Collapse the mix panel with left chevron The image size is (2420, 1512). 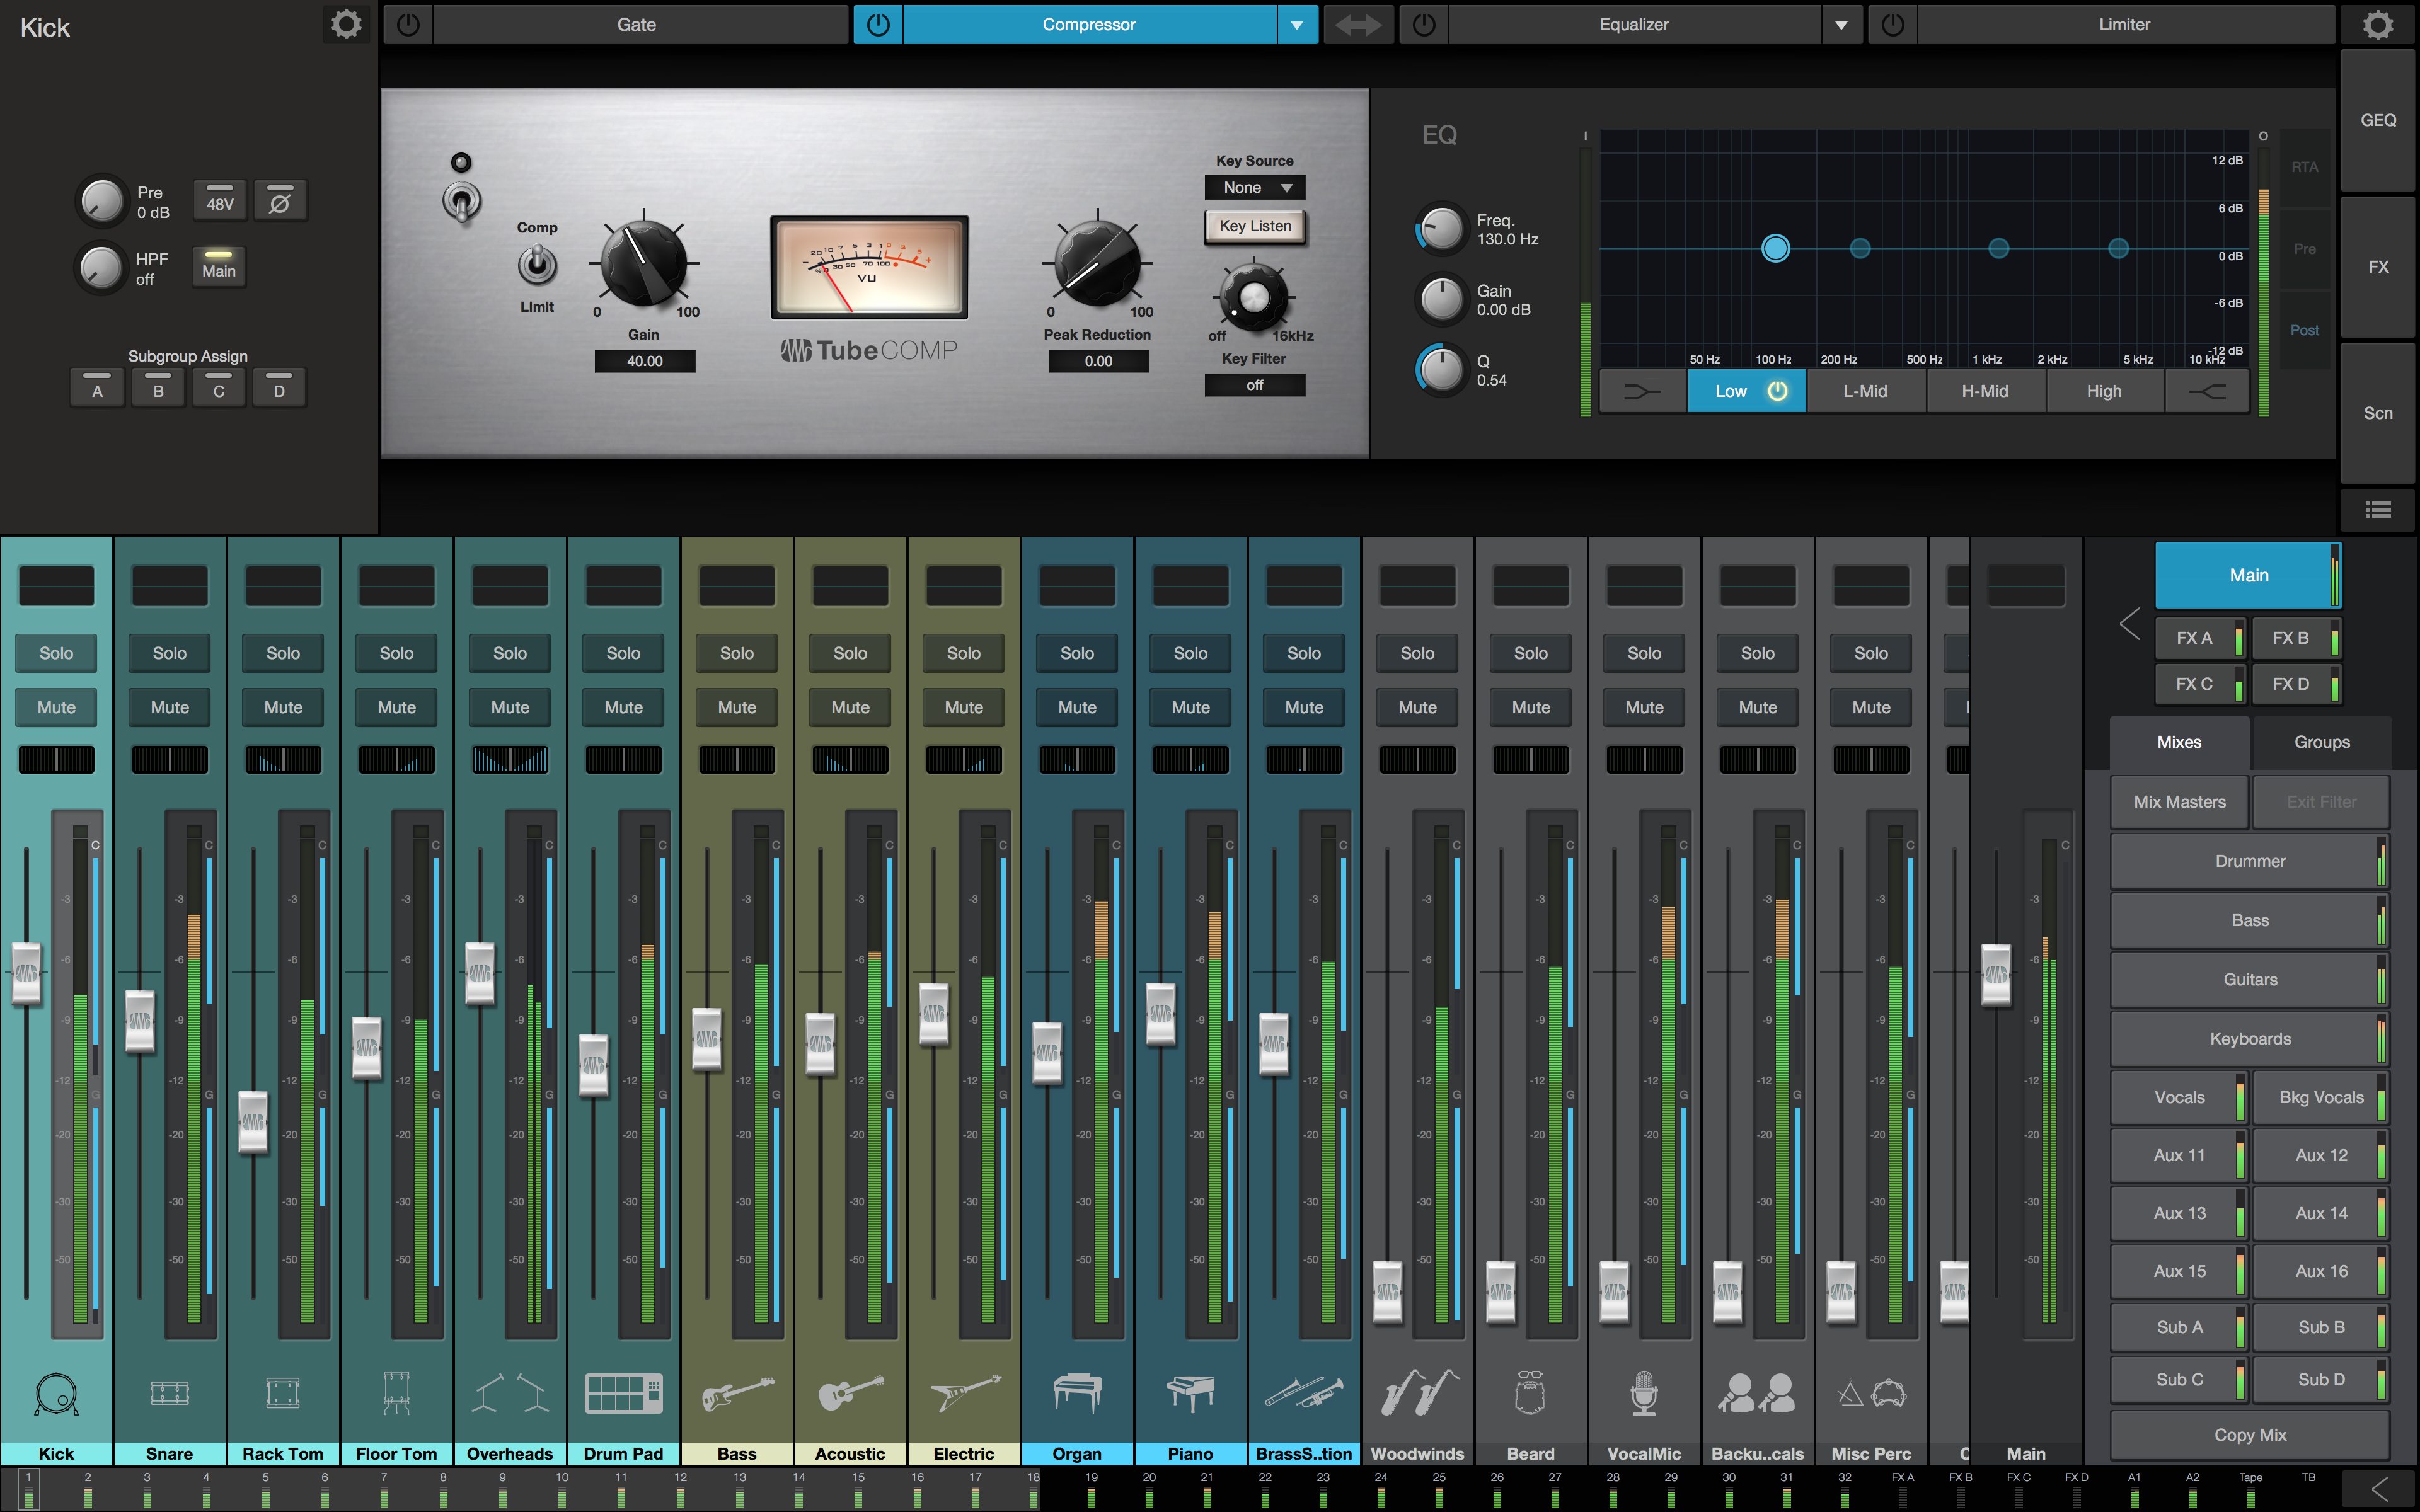(x=2129, y=625)
